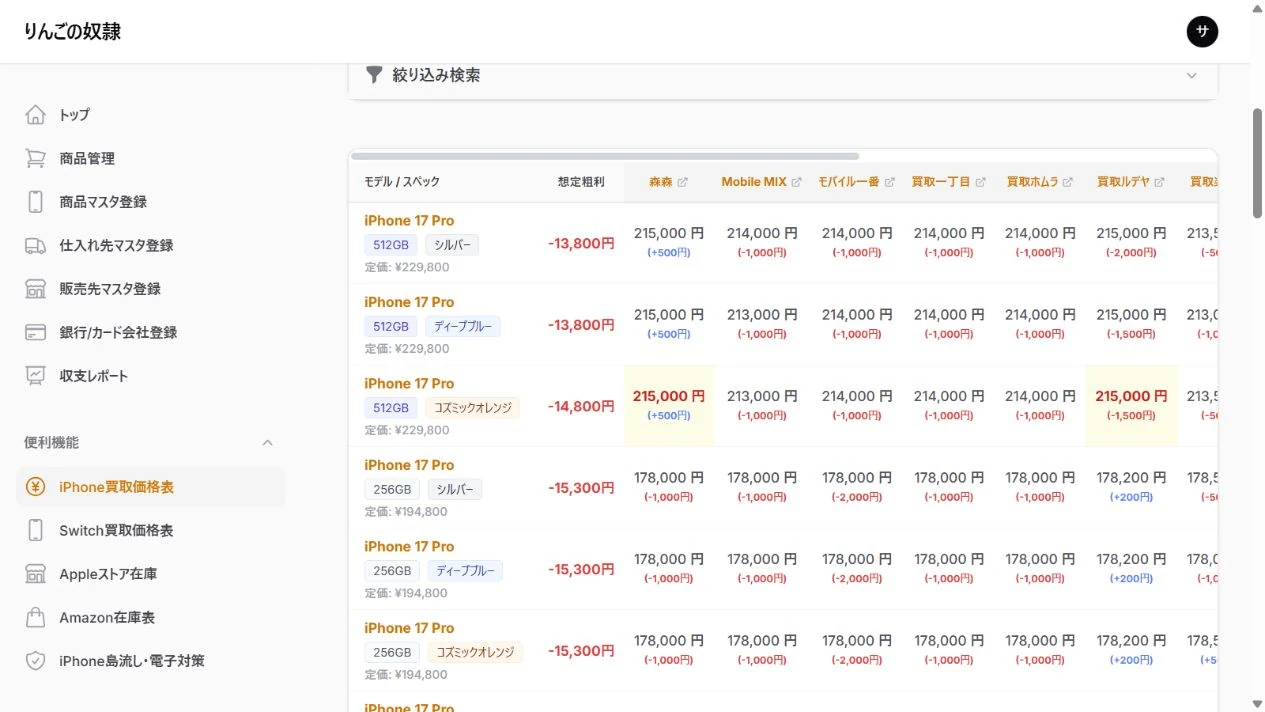Click 買取ルデヤ 178,200 円 in 256GB シルバー row
The height and width of the screenshot is (712, 1265).
[x=1131, y=478]
